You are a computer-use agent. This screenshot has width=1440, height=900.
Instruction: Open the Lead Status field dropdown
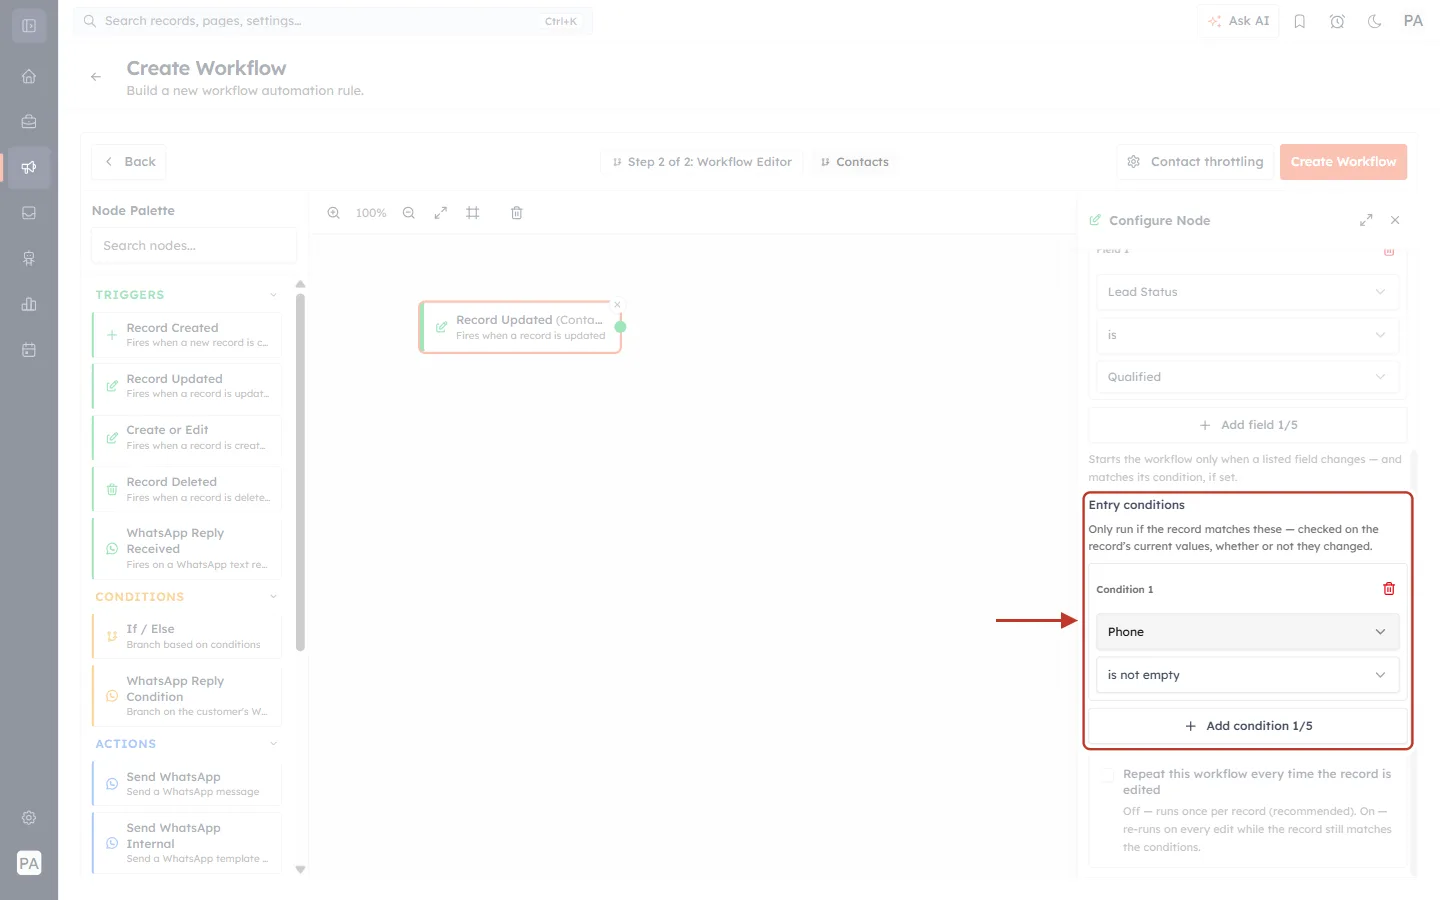(1247, 292)
